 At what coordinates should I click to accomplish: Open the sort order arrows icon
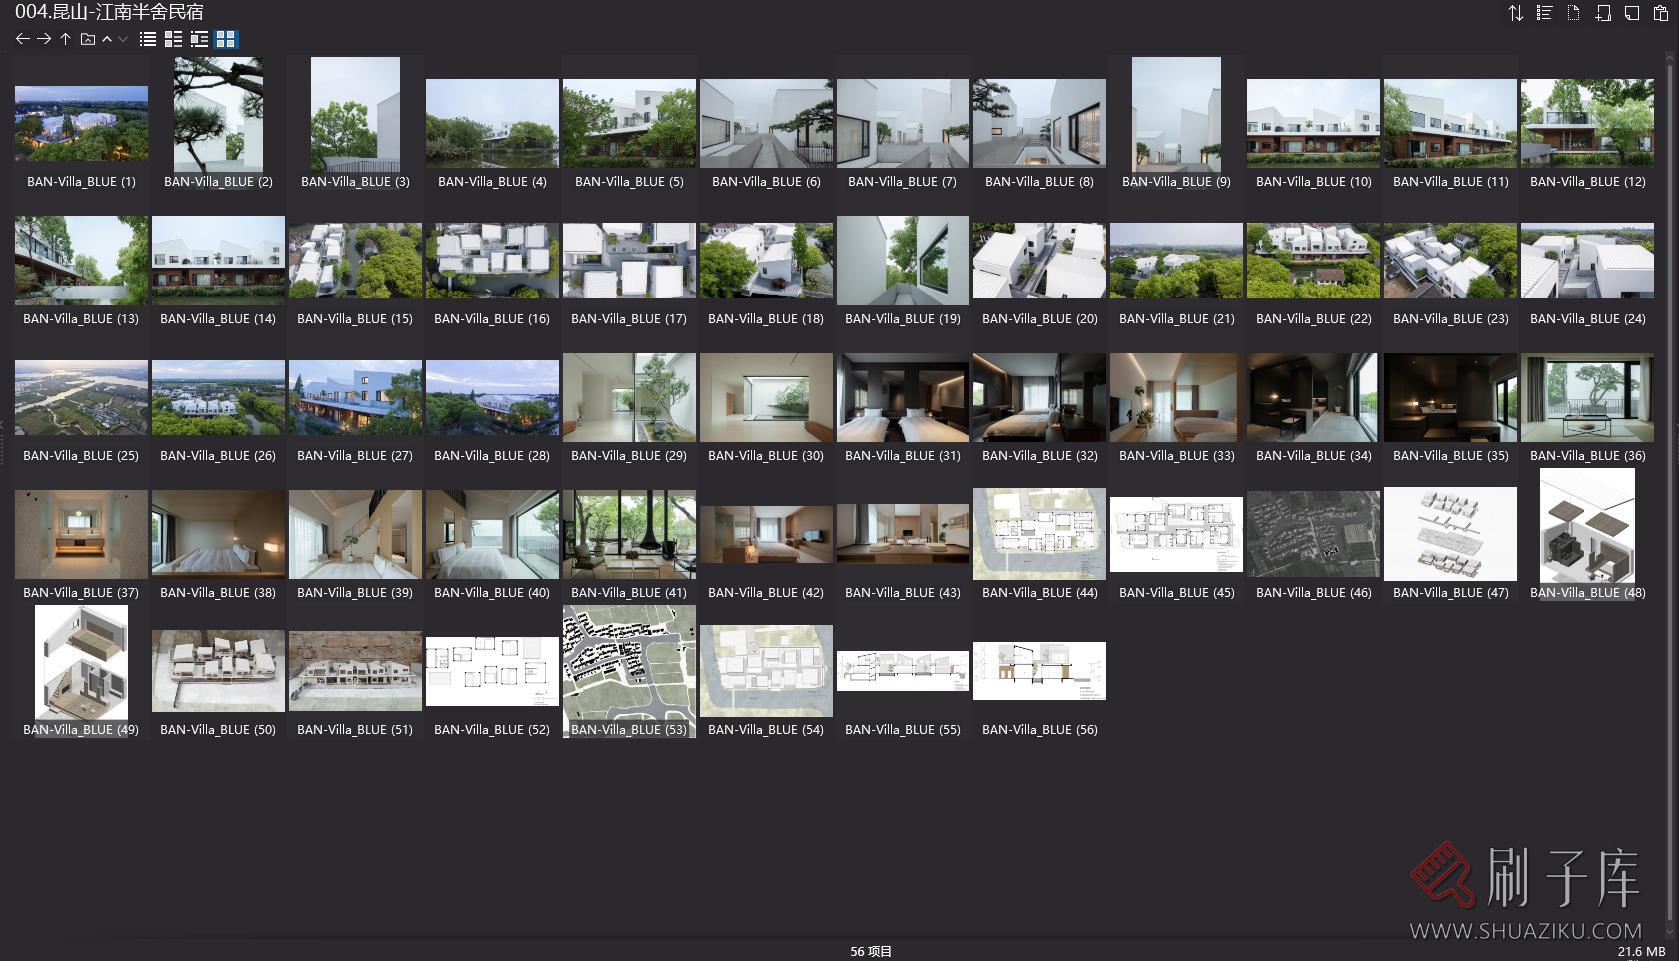[x=1516, y=13]
